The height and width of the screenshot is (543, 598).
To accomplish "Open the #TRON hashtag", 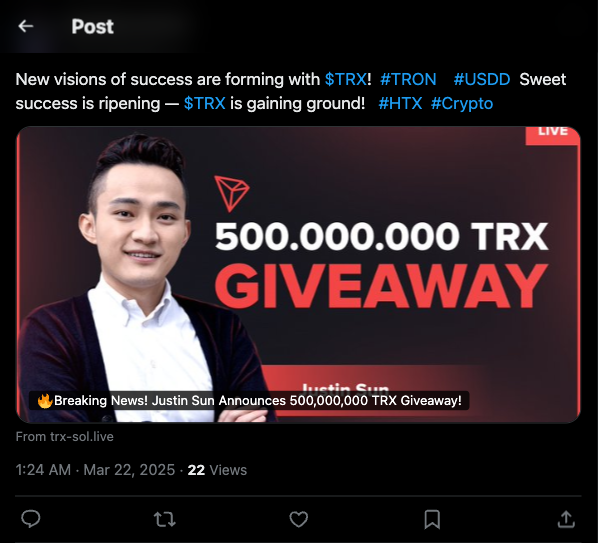I will (408, 79).
